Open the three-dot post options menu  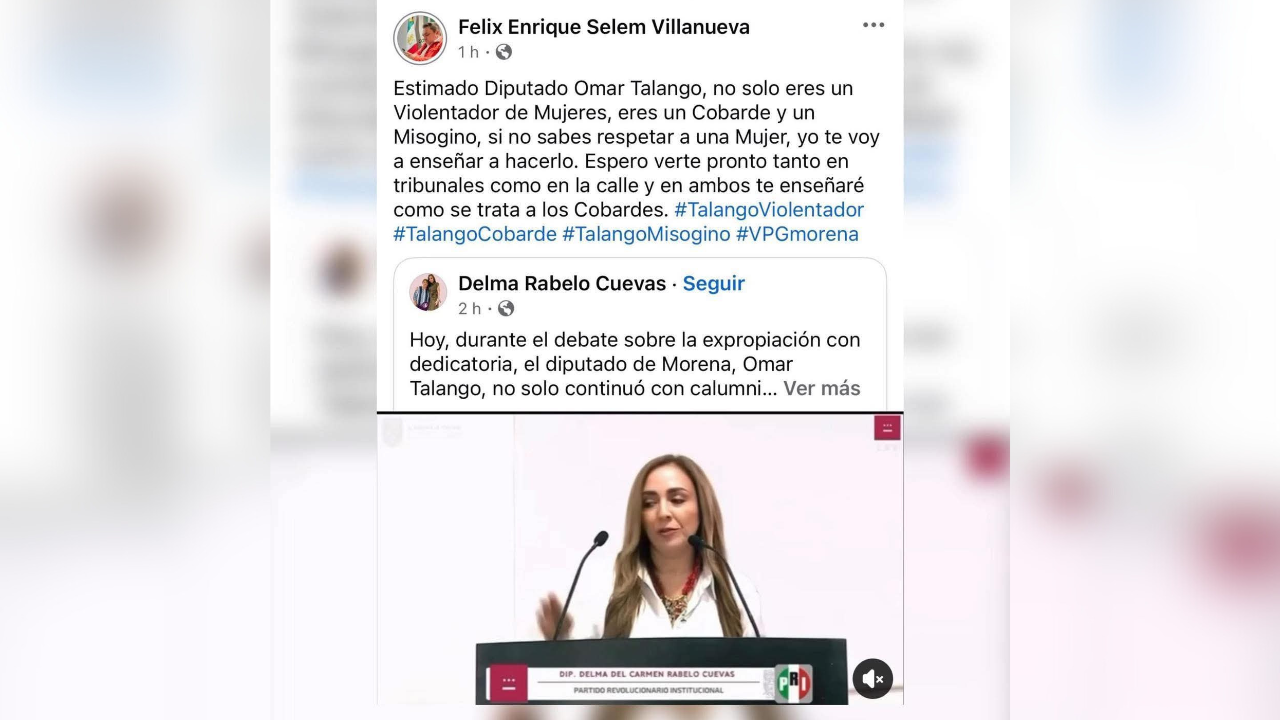[873, 25]
